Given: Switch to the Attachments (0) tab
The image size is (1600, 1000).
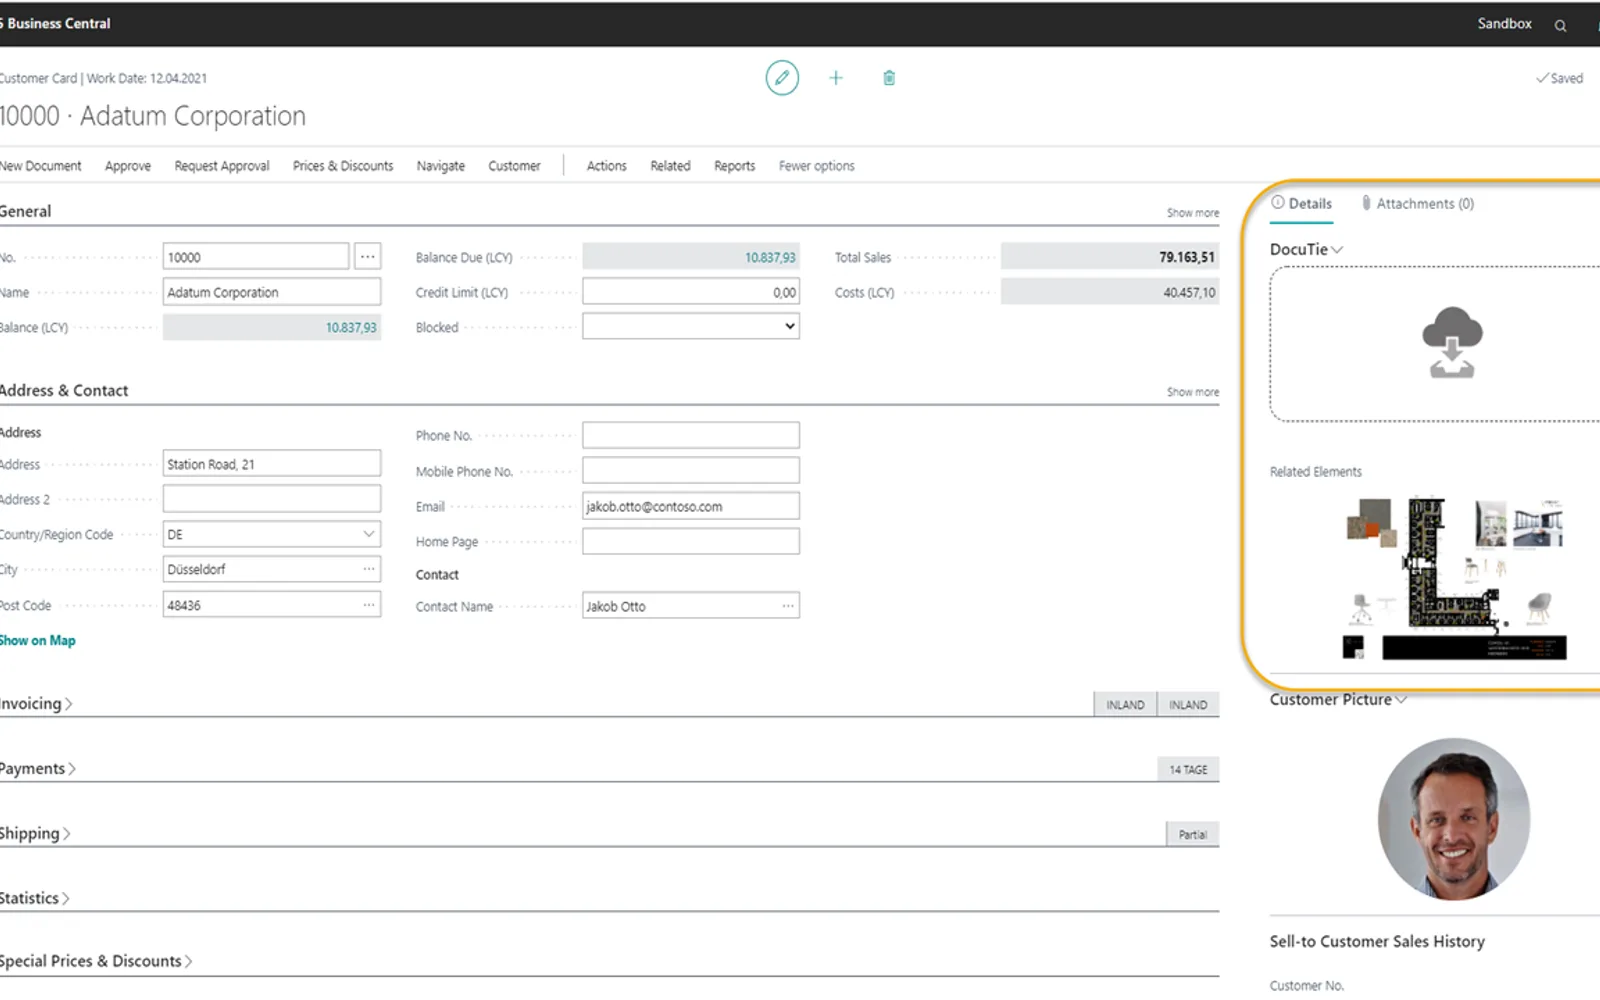Looking at the screenshot, I should (1417, 203).
